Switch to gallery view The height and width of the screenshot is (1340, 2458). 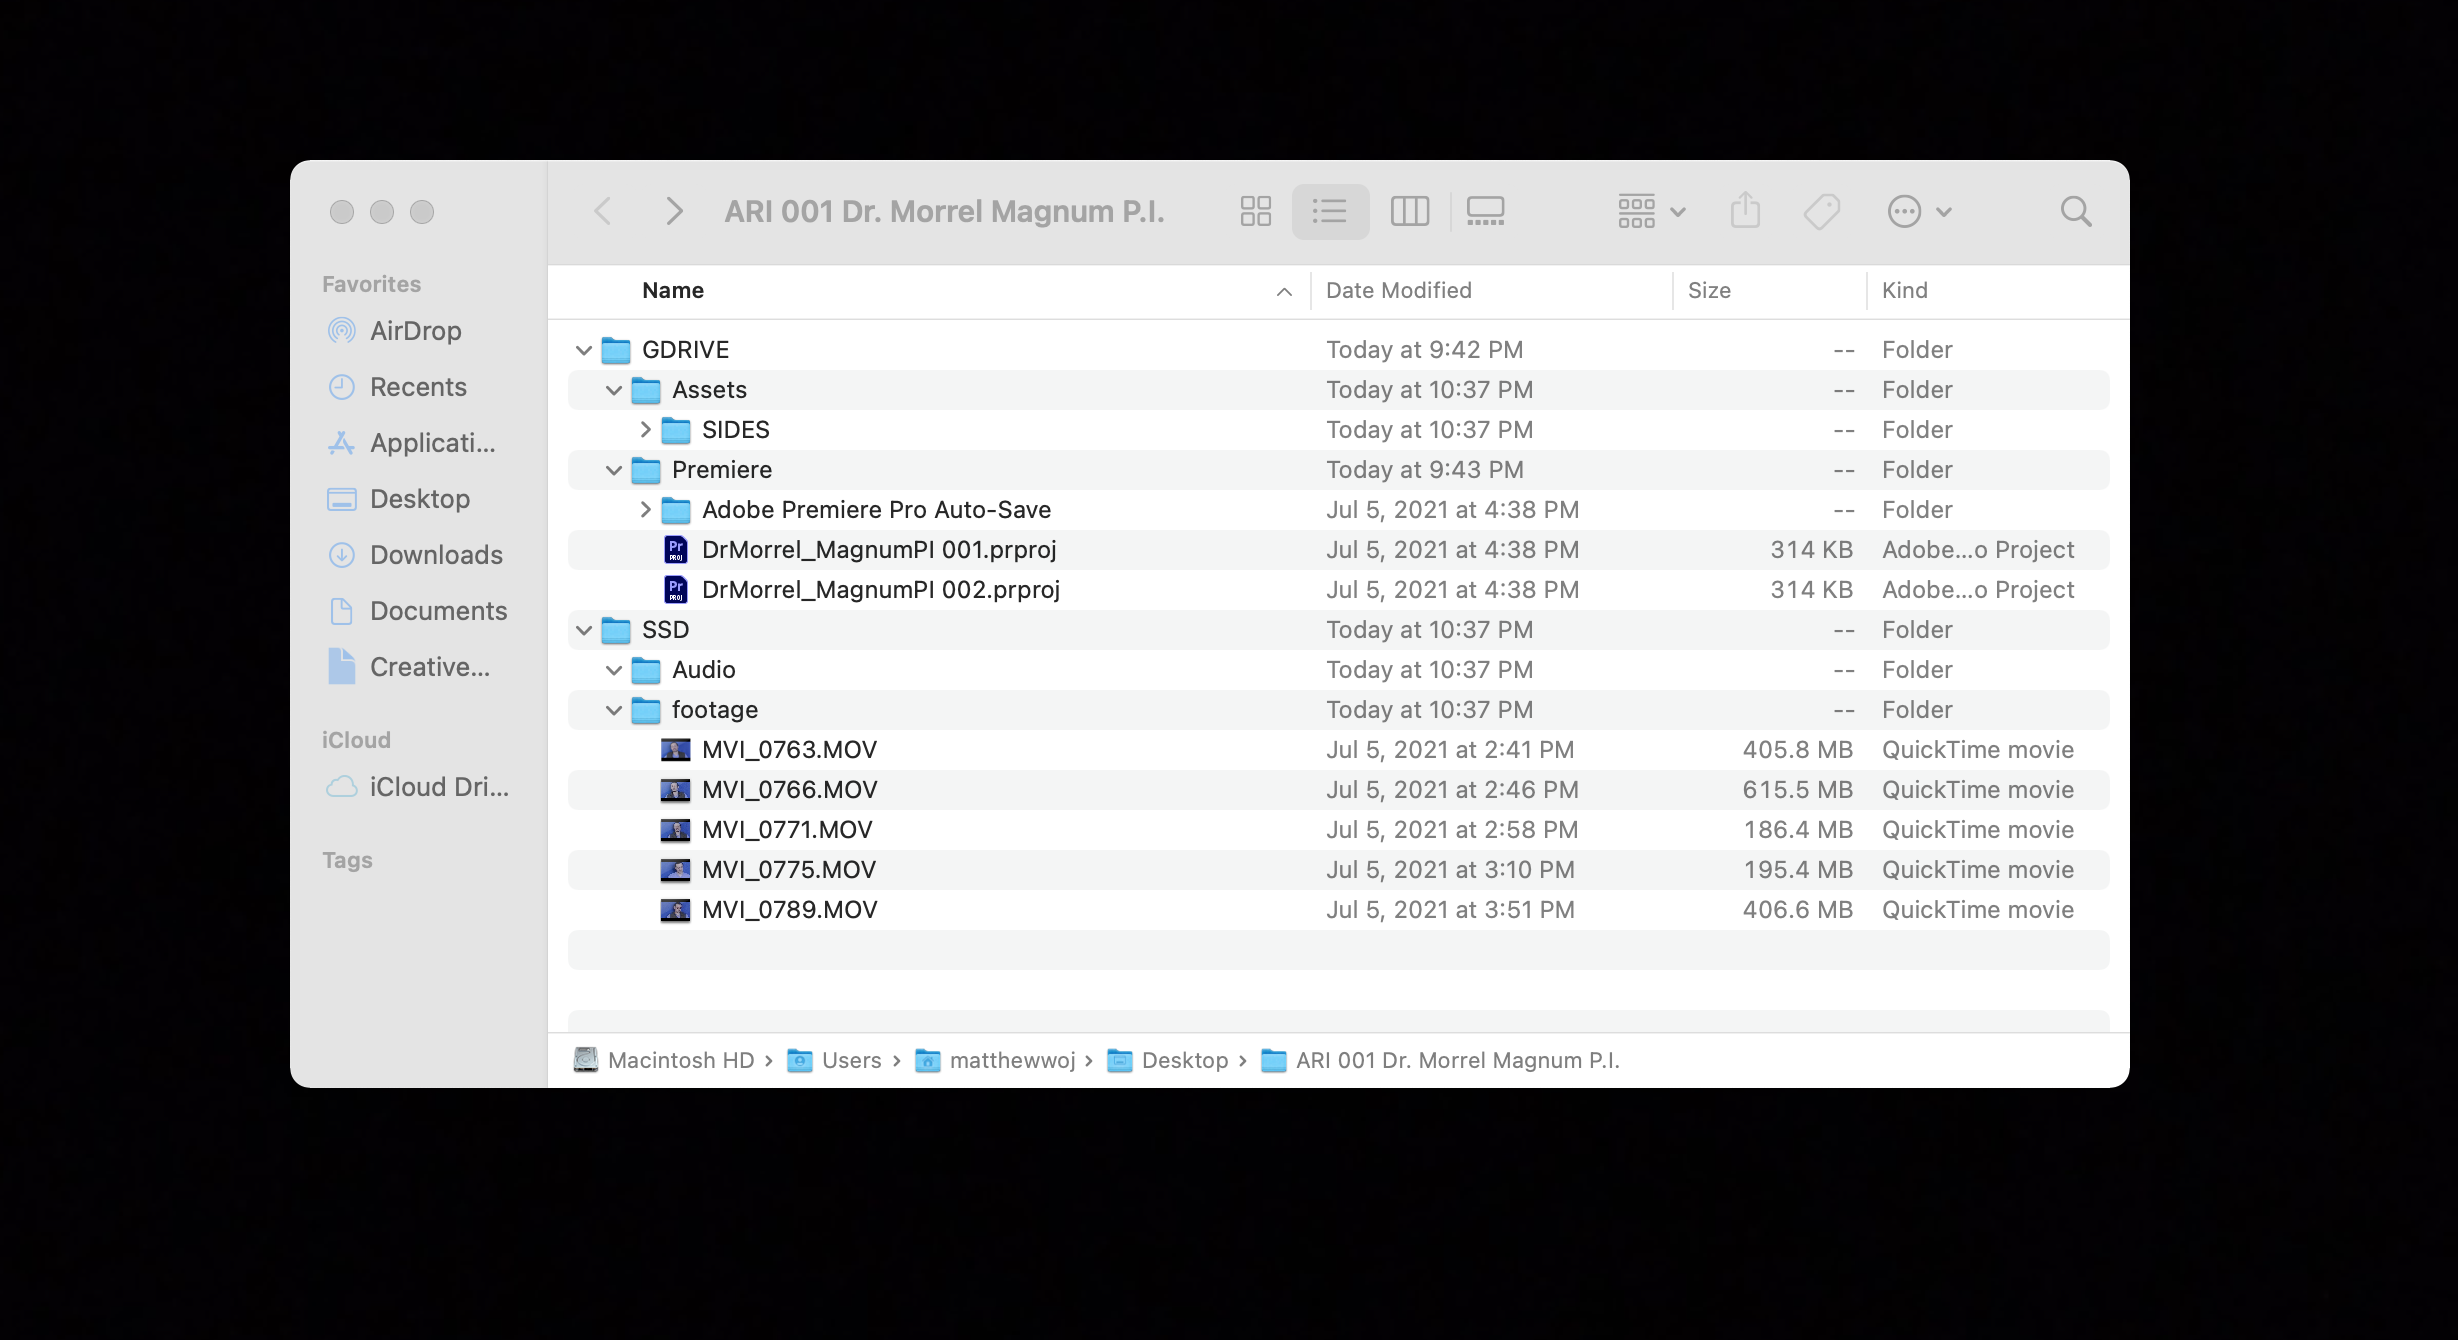(1485, 211)
